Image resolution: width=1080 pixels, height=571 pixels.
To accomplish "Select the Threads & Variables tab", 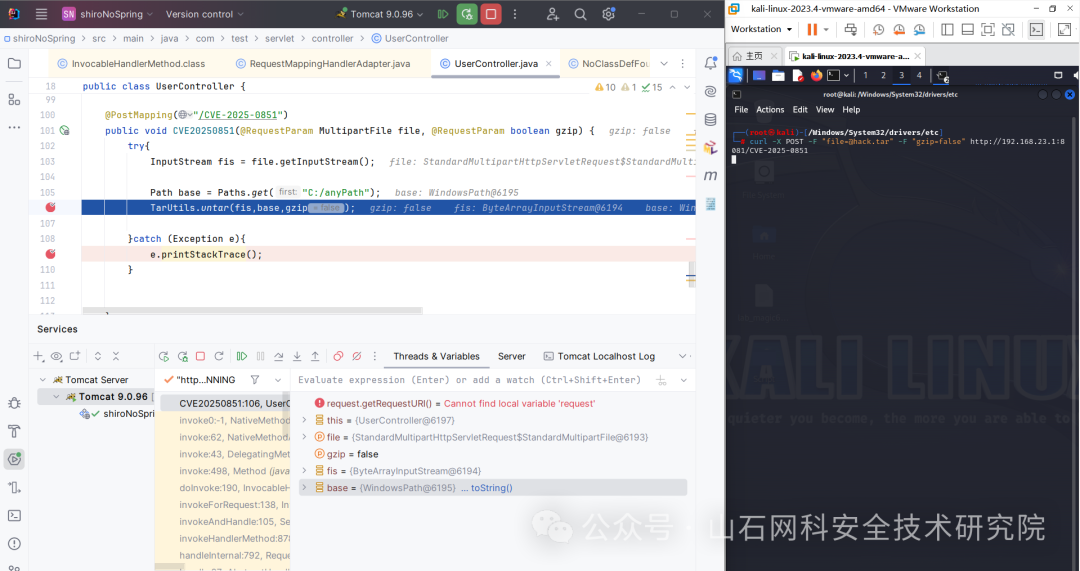I will (436, 356).
